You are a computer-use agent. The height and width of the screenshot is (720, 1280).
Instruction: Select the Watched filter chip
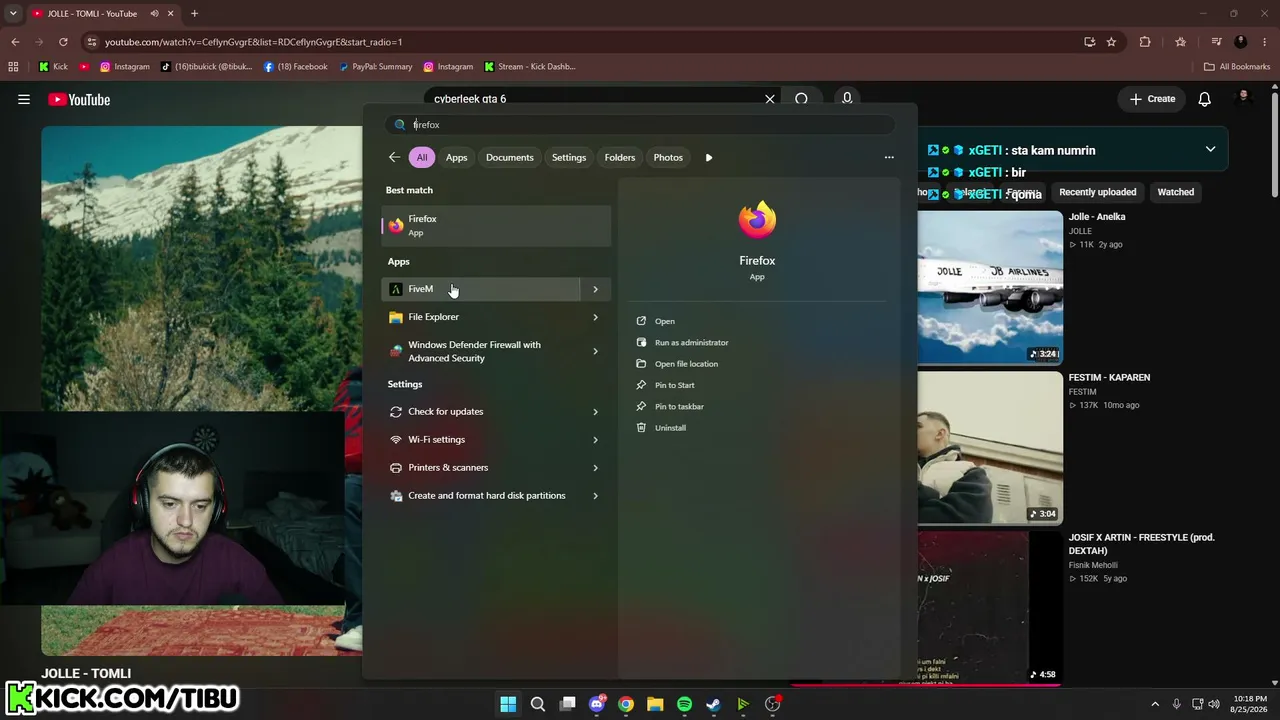coord(1176,192)
